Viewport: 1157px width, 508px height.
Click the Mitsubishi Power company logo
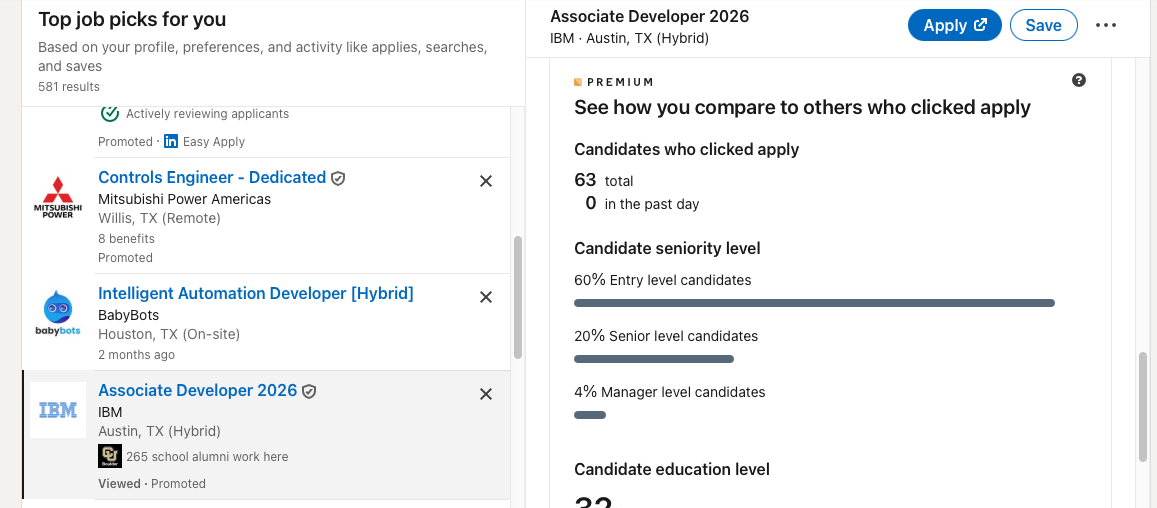tap(58, 197)
